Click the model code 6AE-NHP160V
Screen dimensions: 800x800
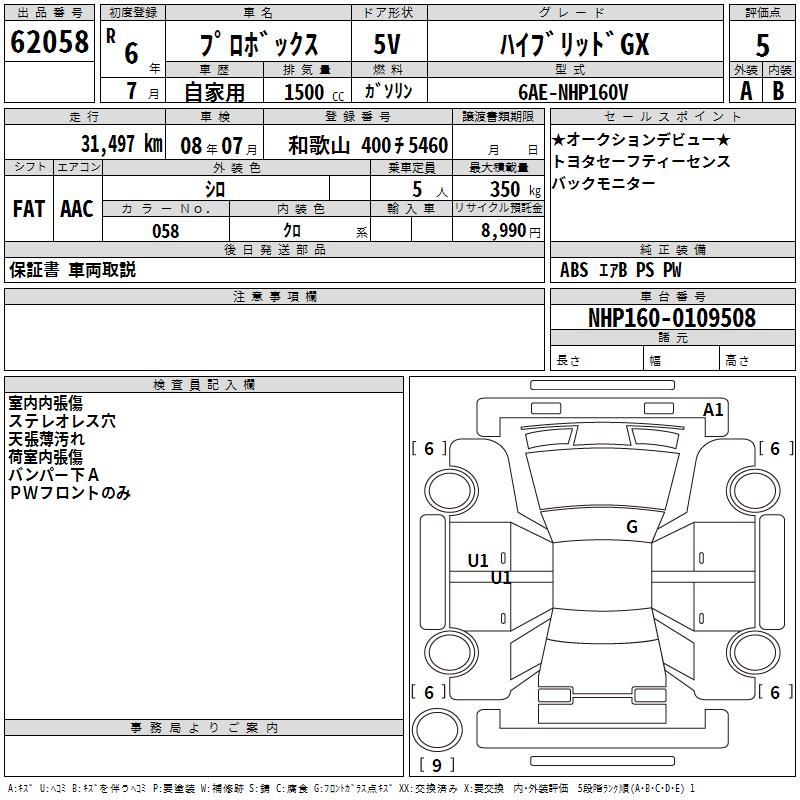click(573, 92)
